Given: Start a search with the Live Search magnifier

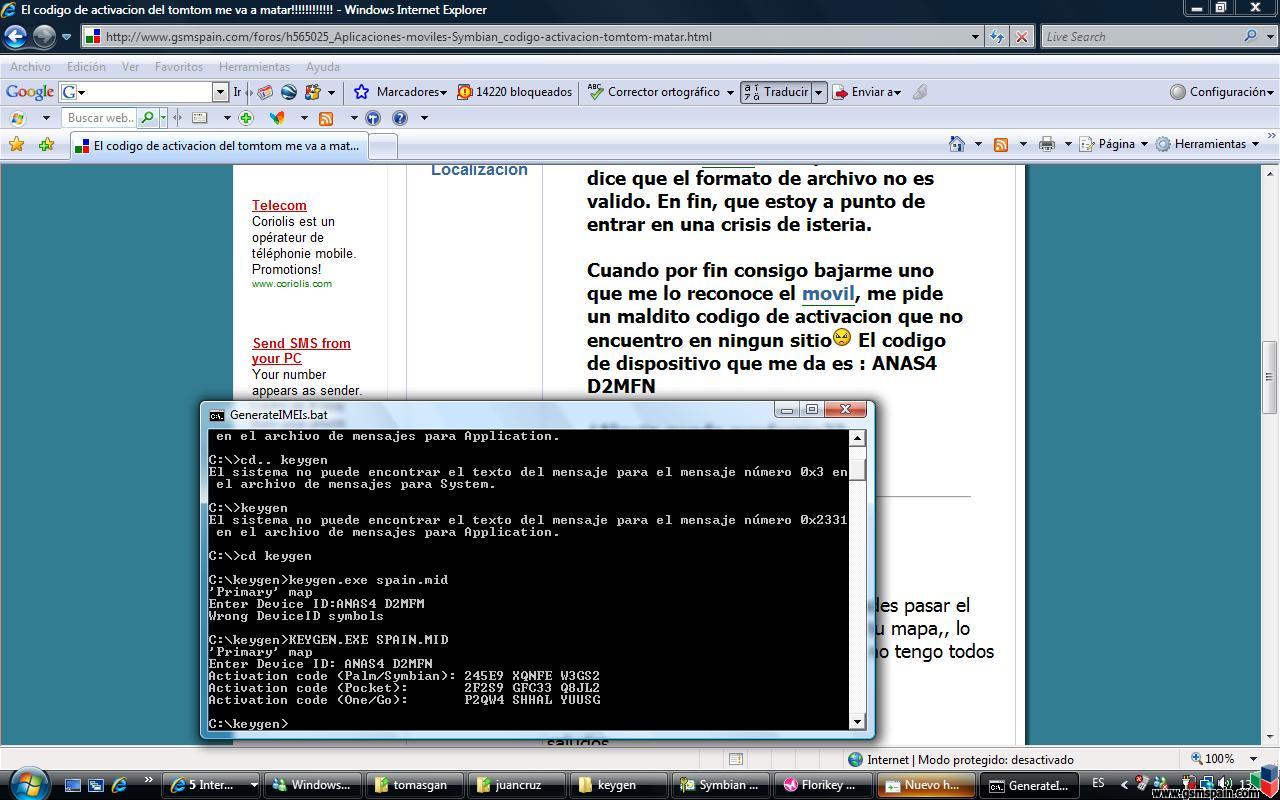Looking at the screenshot, I should click(x=1251, y=36).
